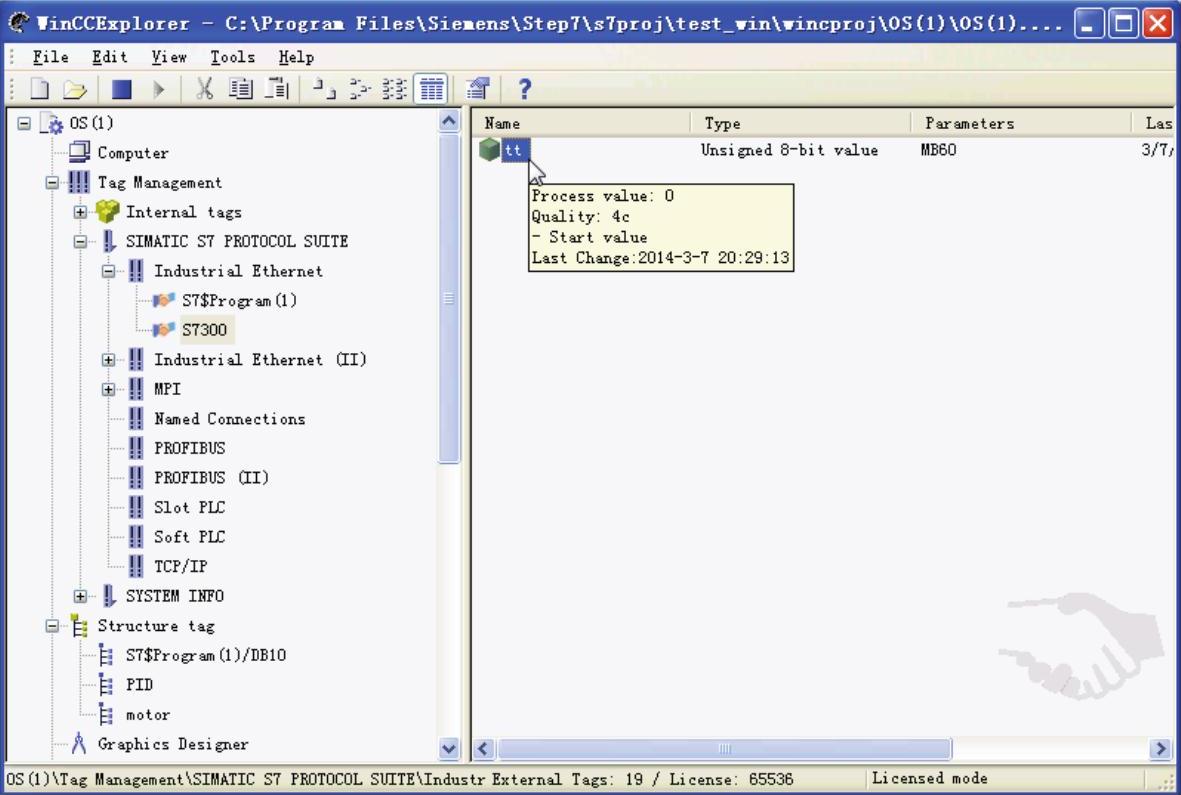The height and width of the screenshot is (795, 1181).
Task: Click the Deactivate runtime stop icon
Action: pos(121,91)
